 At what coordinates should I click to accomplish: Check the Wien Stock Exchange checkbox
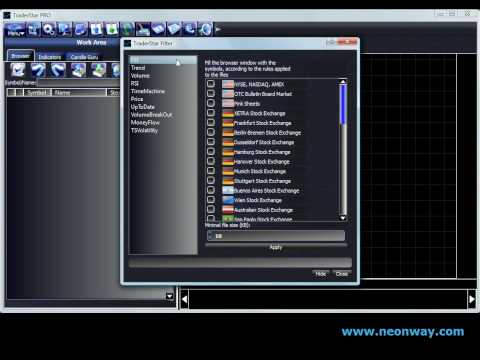click(211, 200)
